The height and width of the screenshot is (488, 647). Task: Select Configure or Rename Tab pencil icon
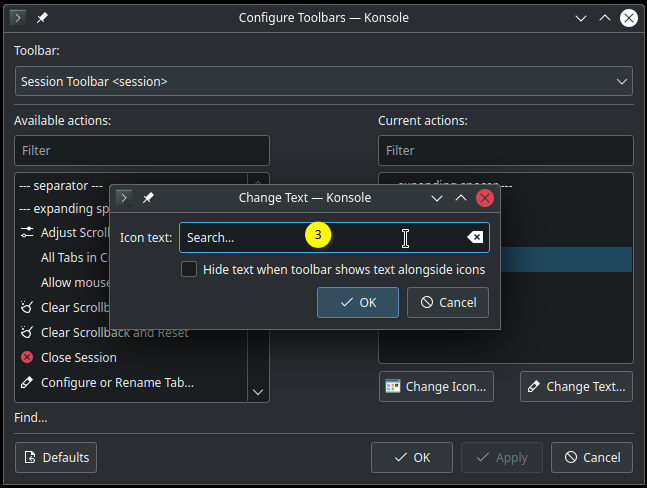click(27, 382)
